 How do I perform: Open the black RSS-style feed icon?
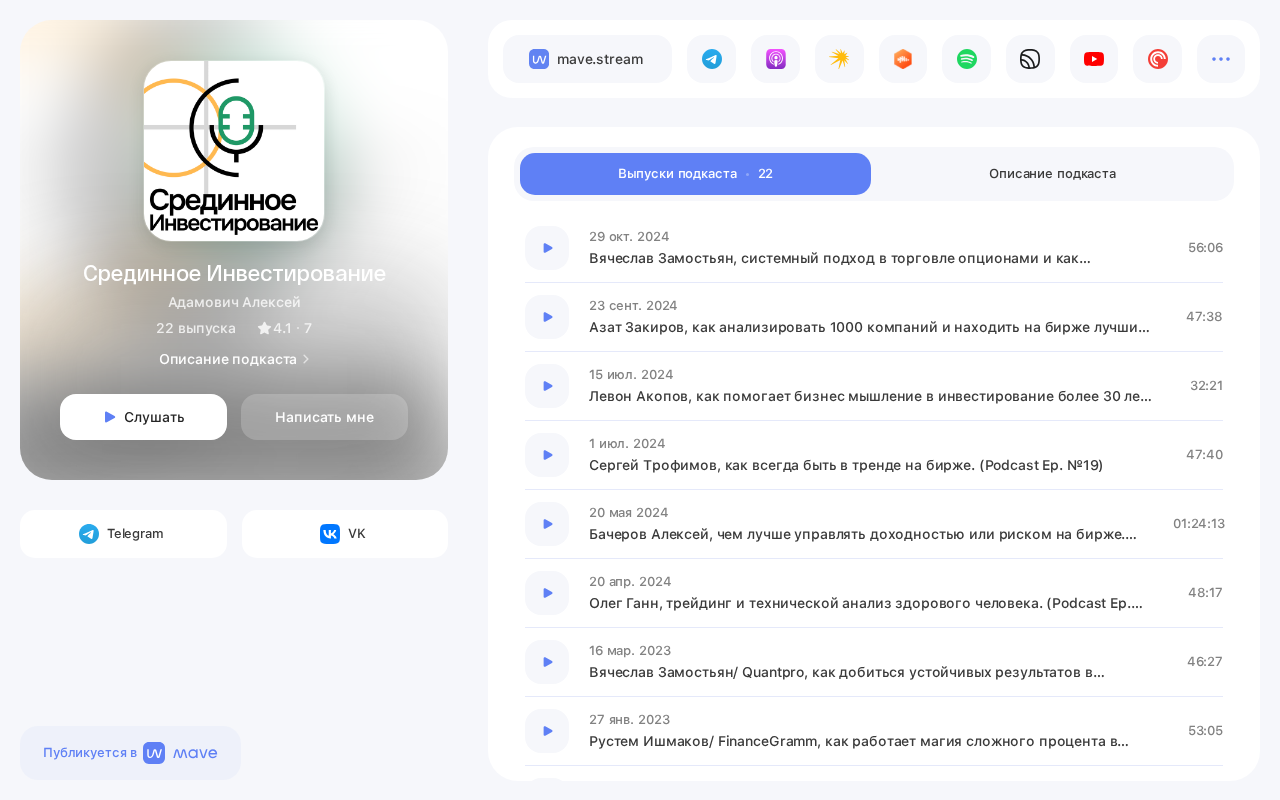click(1030, 59)
